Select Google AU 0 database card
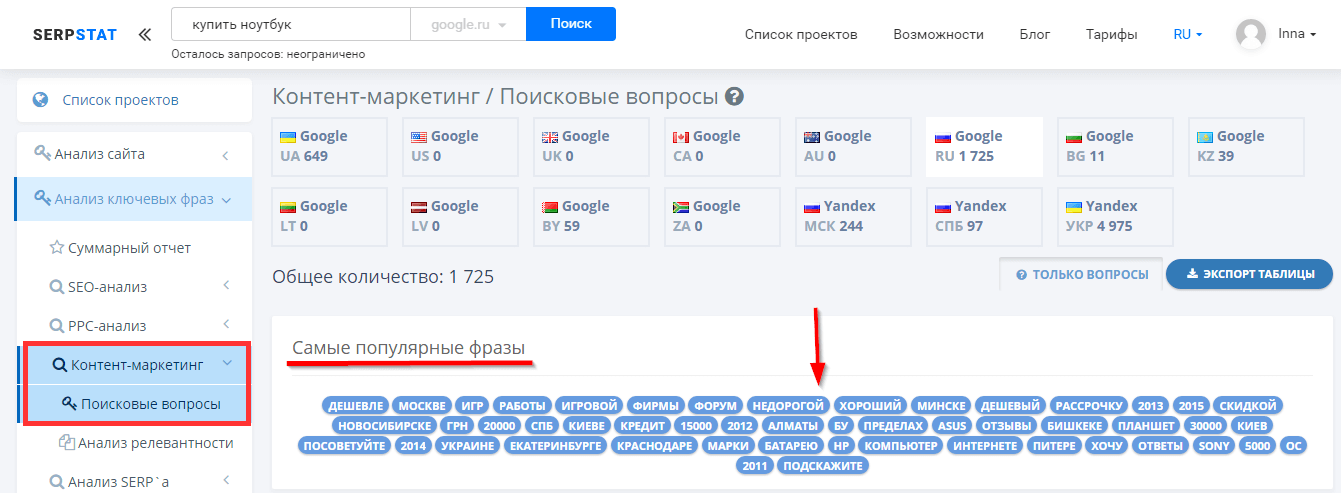The width and height of the screenshot is (1341, 493). 853,147
